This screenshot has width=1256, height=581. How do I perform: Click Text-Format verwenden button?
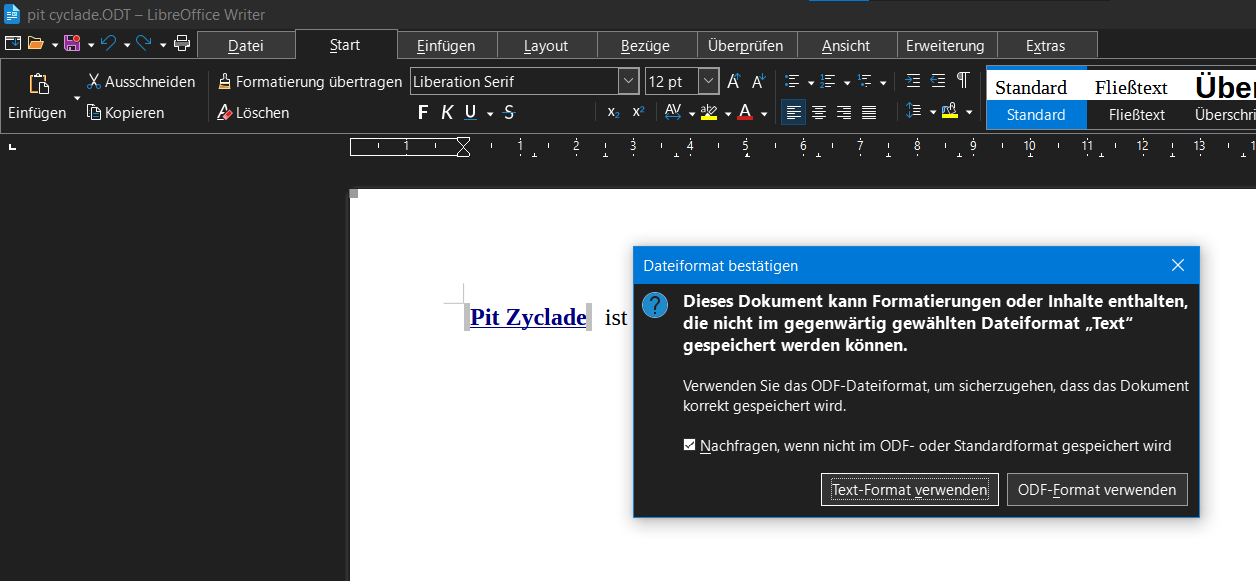pos(910,490)
